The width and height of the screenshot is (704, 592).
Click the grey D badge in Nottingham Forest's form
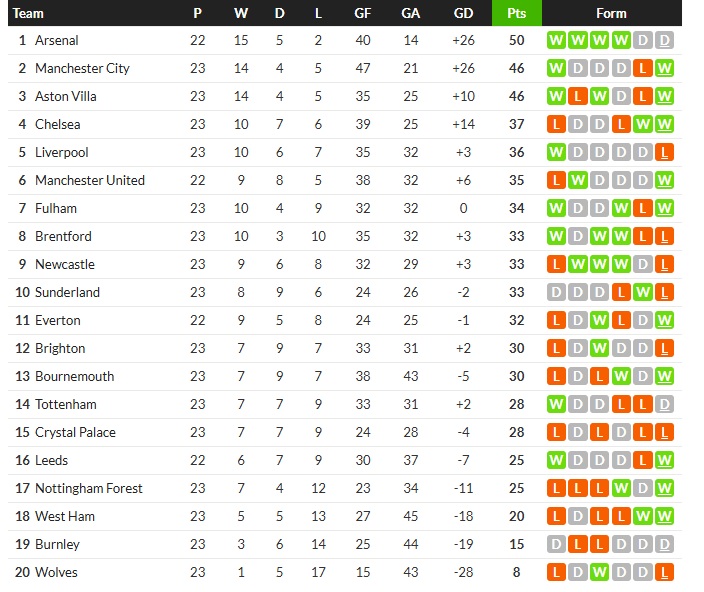click(644, 489)
